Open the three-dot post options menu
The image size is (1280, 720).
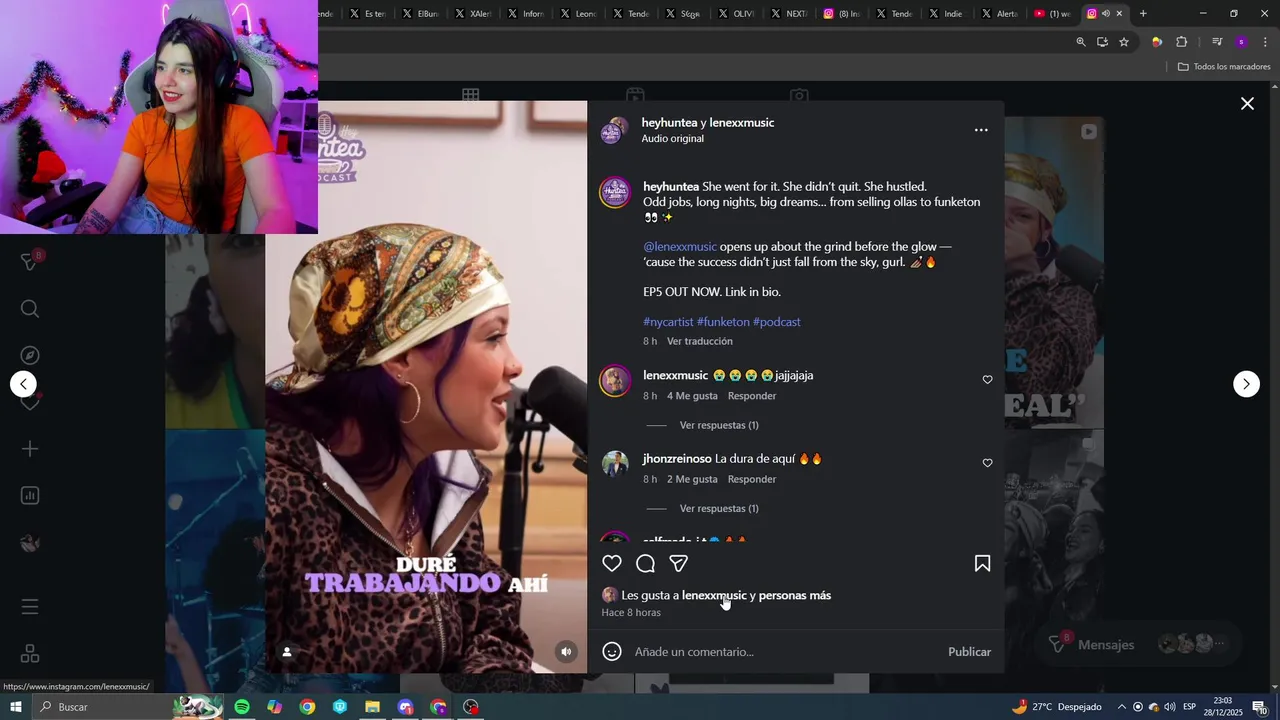pos(981,130)
